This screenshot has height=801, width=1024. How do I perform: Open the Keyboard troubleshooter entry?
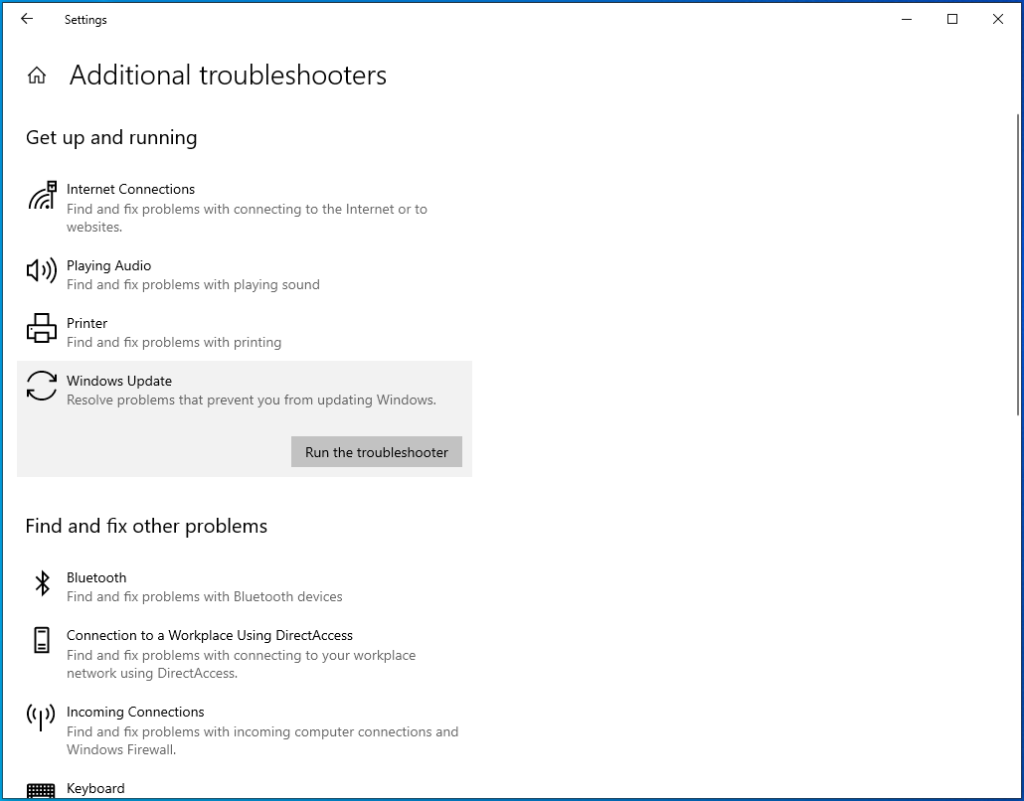coord(95,788)
